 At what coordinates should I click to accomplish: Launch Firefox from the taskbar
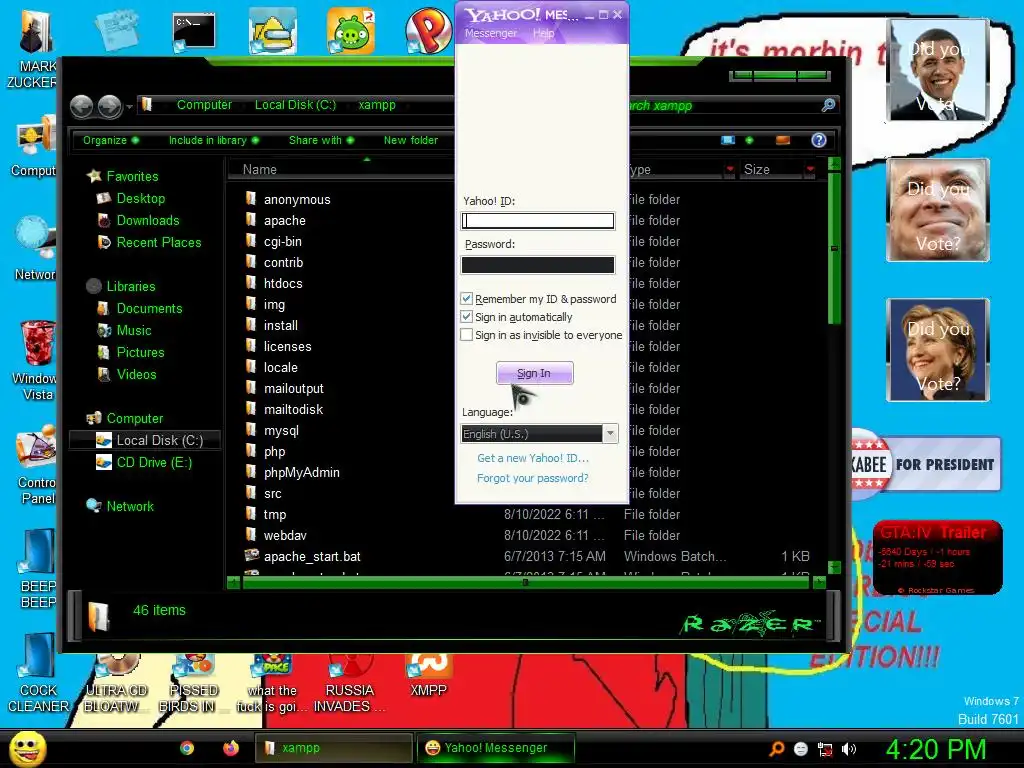tap(231, 748)
